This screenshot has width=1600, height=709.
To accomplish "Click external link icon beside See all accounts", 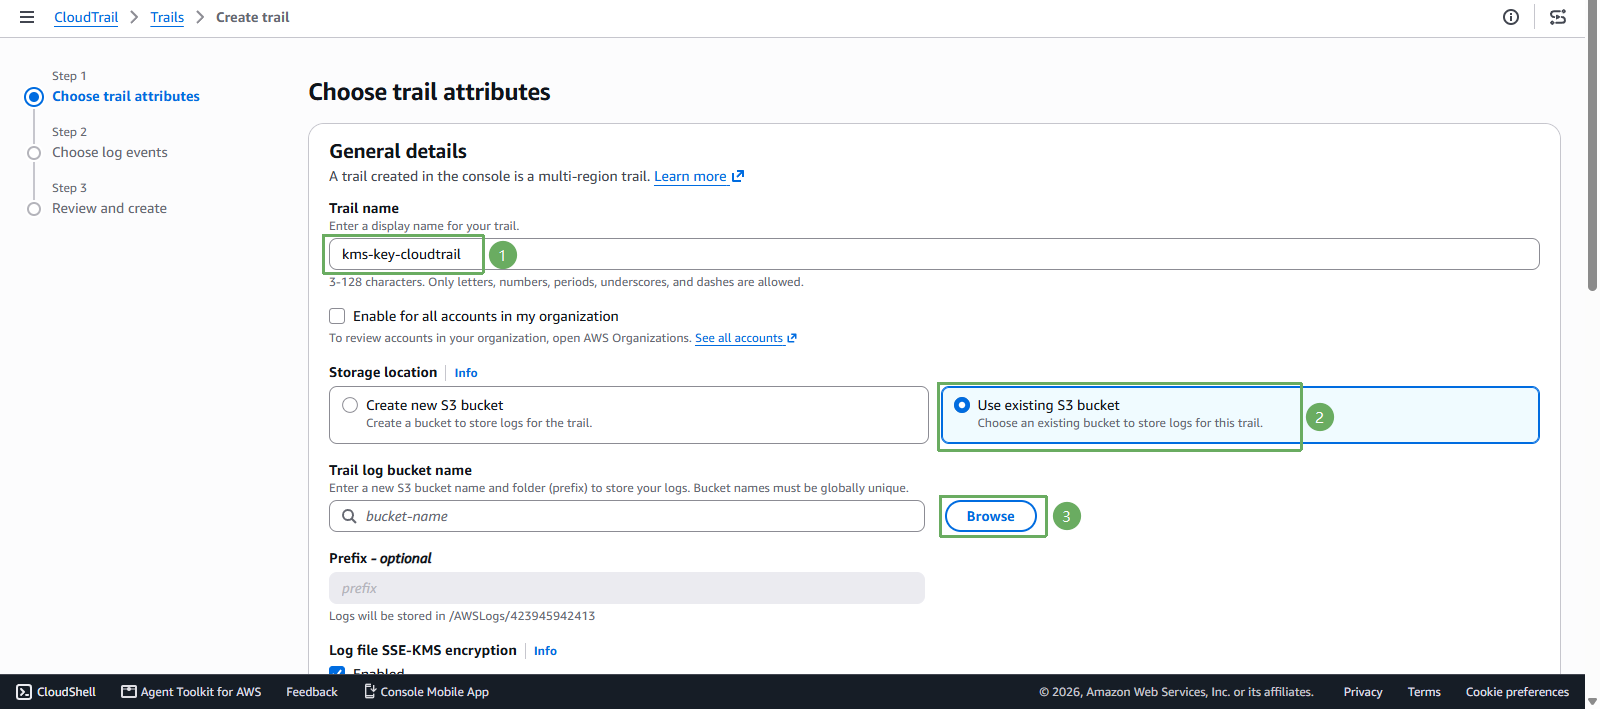I will coord(792,338).
